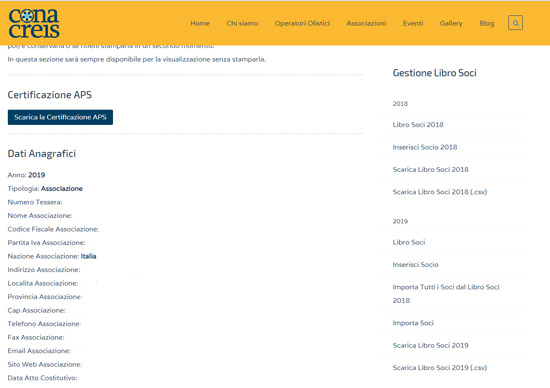Click the Gestione Libro Soci heading
This screenshot has height=388, width=550.
[434, 73]
